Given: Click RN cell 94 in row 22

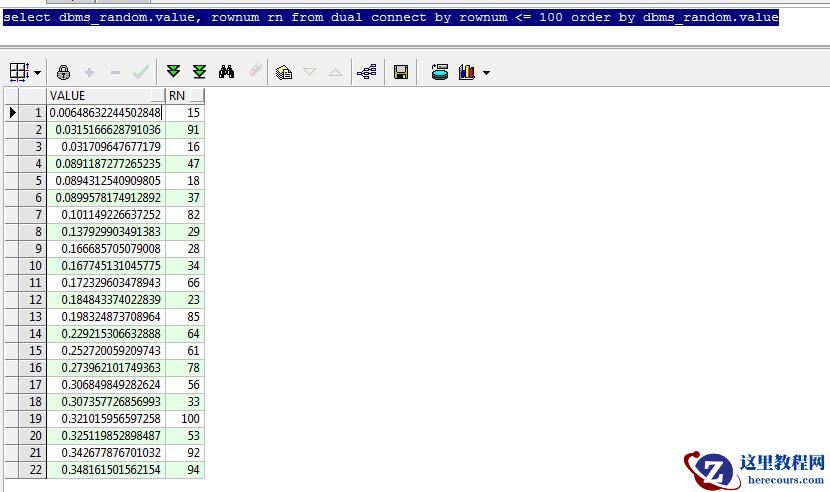Looking at the screenshot, I should pyautogui.click(x=185, y=470).
